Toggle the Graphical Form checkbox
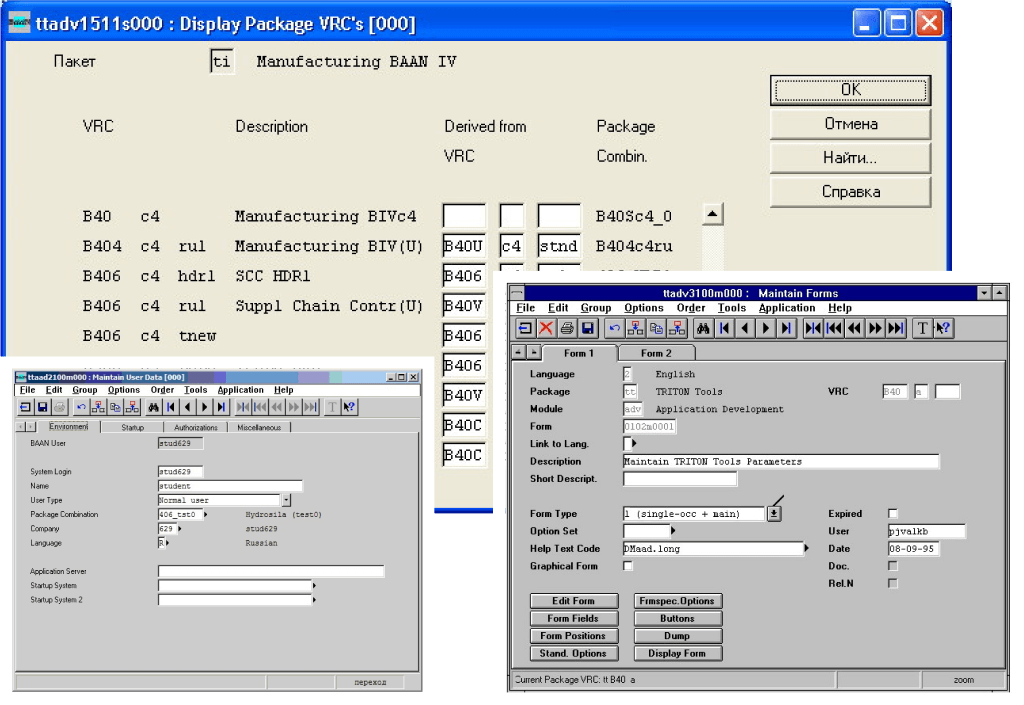The height and width of the screenshot is (705, 1024). (628, 566)
